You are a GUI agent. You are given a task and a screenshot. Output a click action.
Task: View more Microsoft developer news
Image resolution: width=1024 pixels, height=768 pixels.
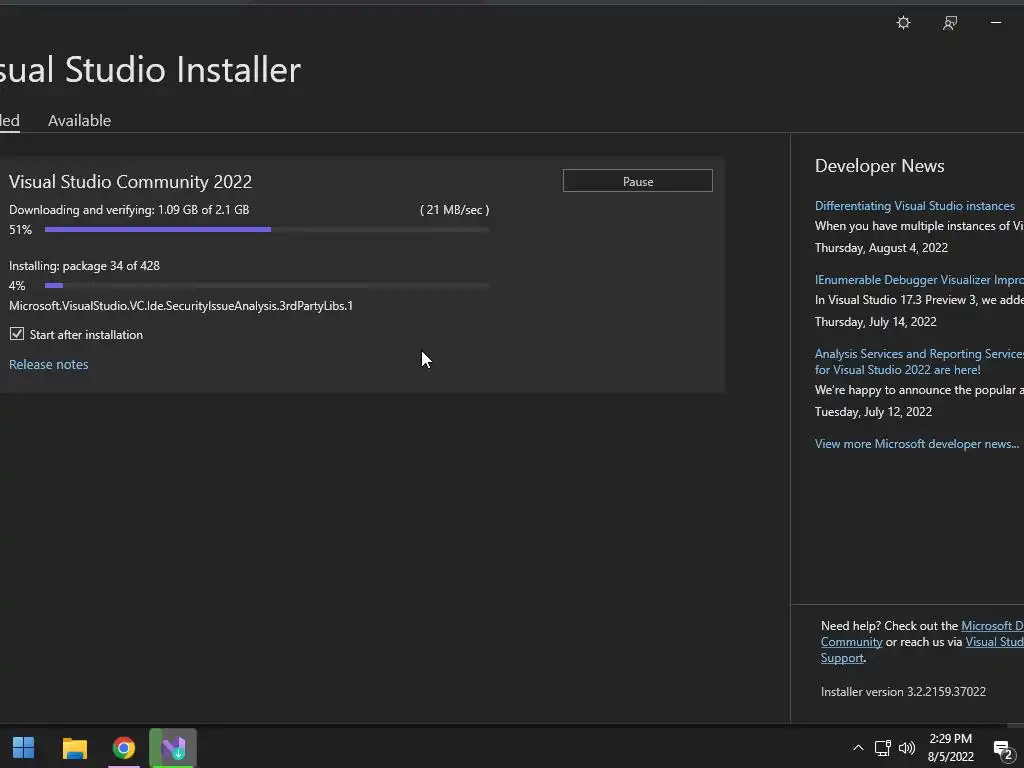[917, 443]
